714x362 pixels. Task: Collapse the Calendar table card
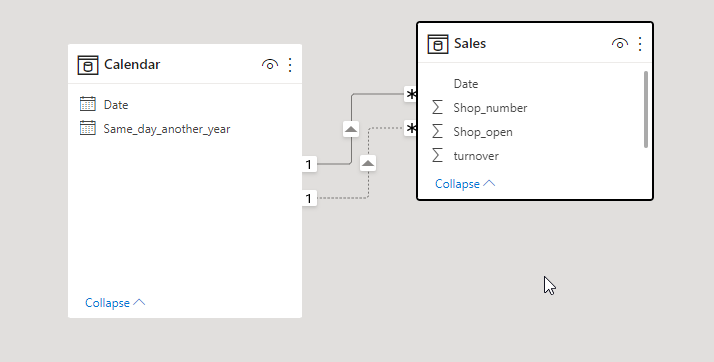pyautogui.click(x=115, y=303)
